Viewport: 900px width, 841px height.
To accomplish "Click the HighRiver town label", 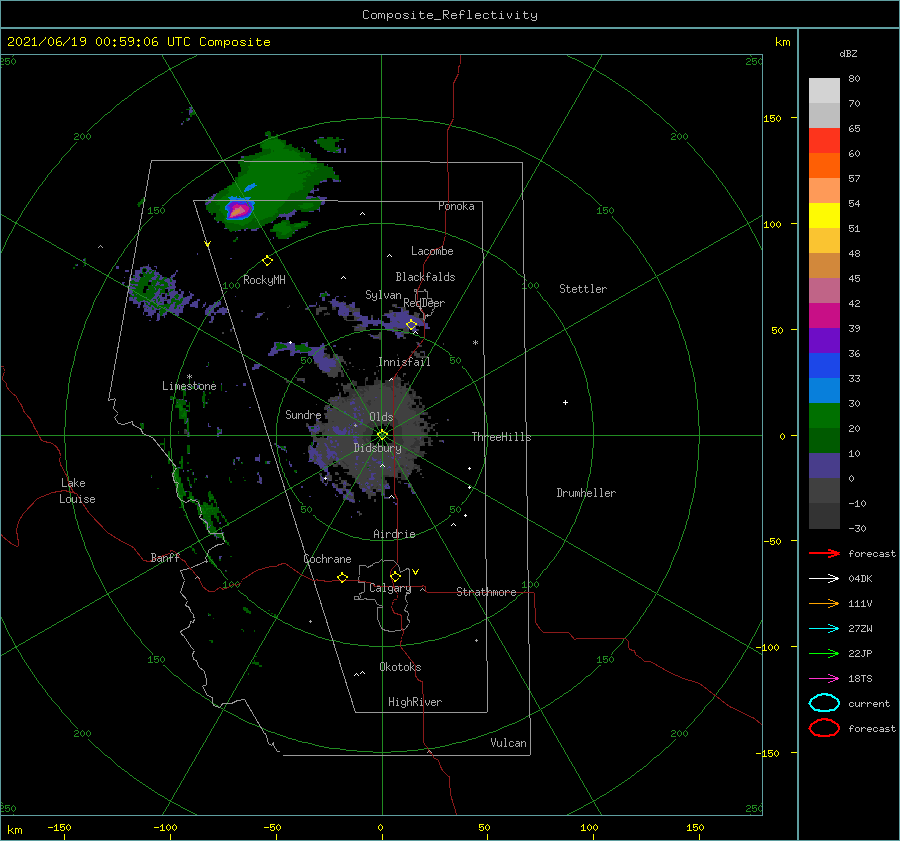I will click(415, 702).
